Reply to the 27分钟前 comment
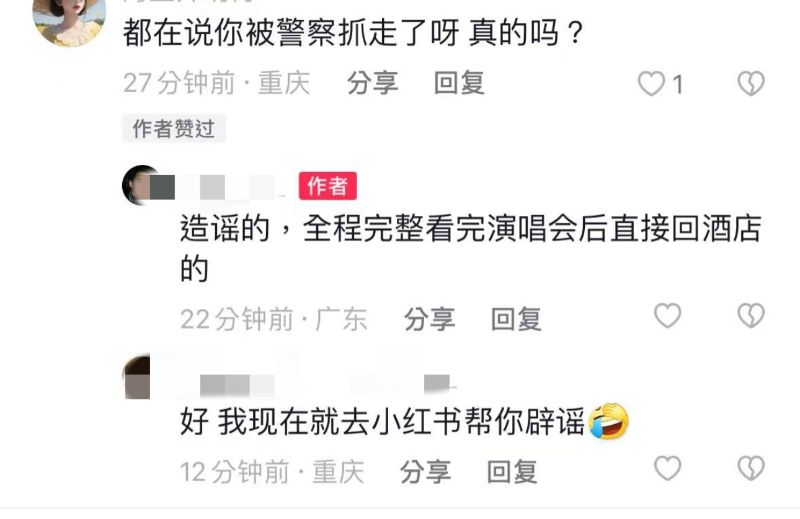 click(x=459, y=83)
